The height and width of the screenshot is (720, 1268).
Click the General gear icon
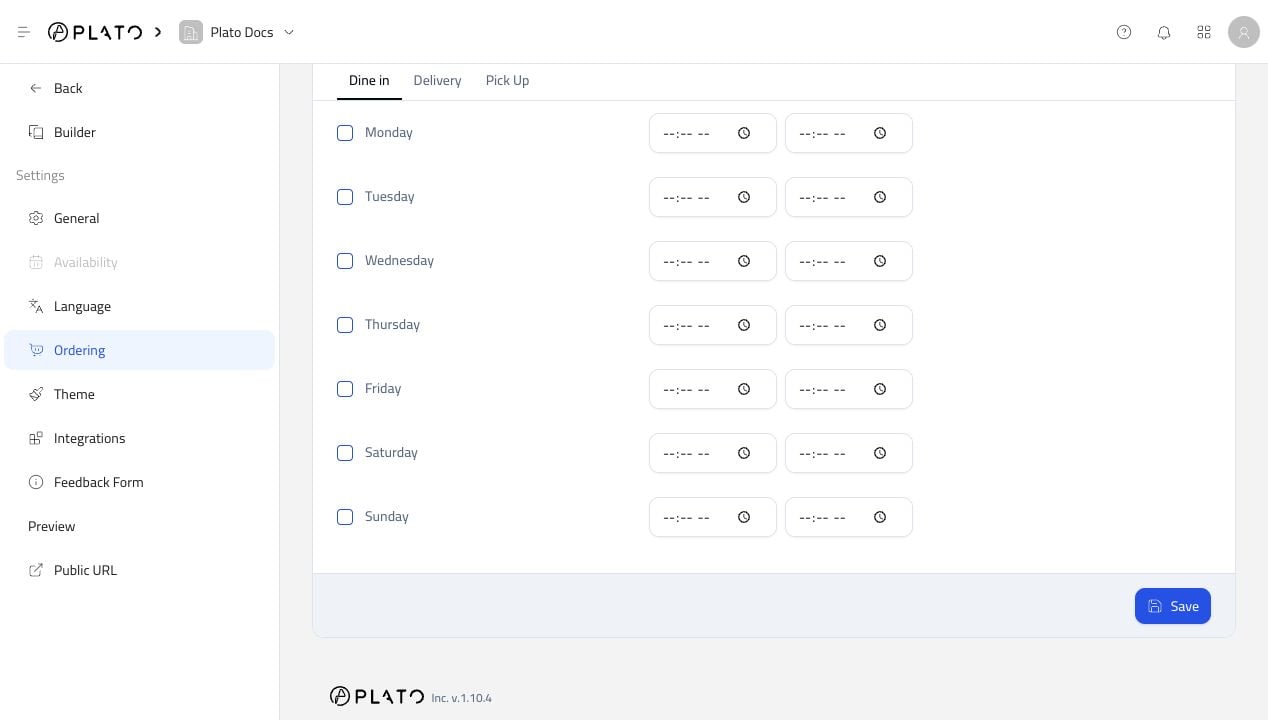click(x=36, y=218)
